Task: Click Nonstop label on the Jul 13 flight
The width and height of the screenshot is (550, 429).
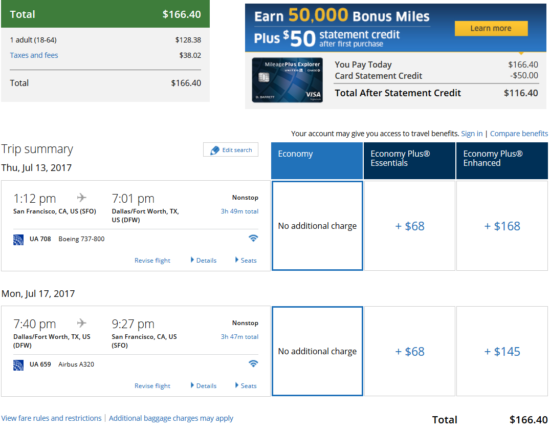Action: (245, 197)
